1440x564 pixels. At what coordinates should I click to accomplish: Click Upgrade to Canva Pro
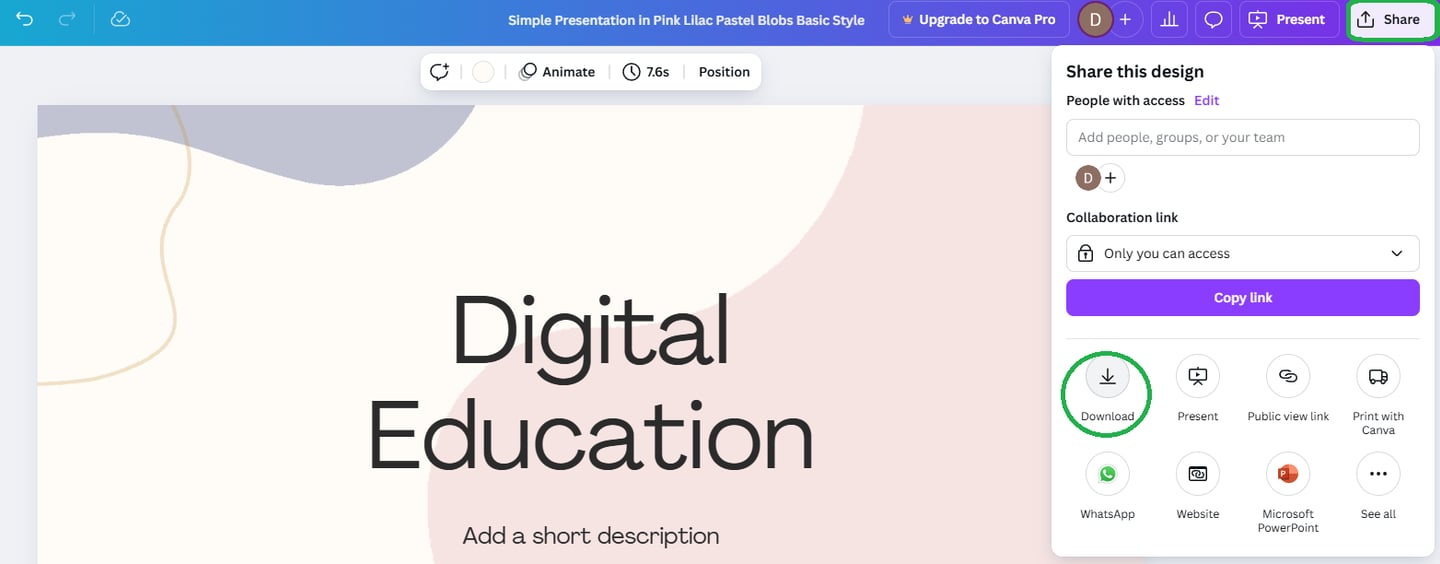click(x=979, y=19)
